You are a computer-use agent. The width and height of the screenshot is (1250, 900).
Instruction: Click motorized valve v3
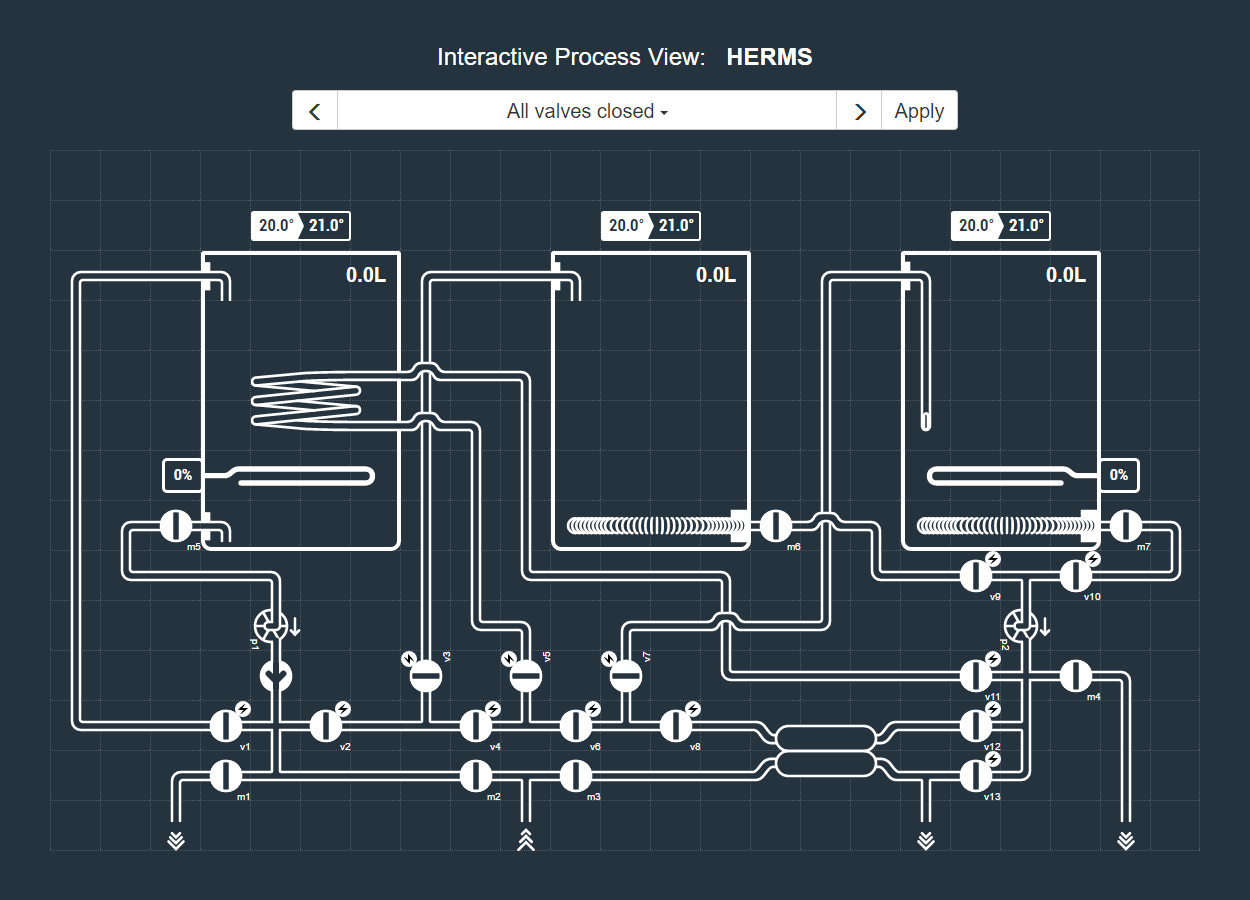tap(425, 676)
